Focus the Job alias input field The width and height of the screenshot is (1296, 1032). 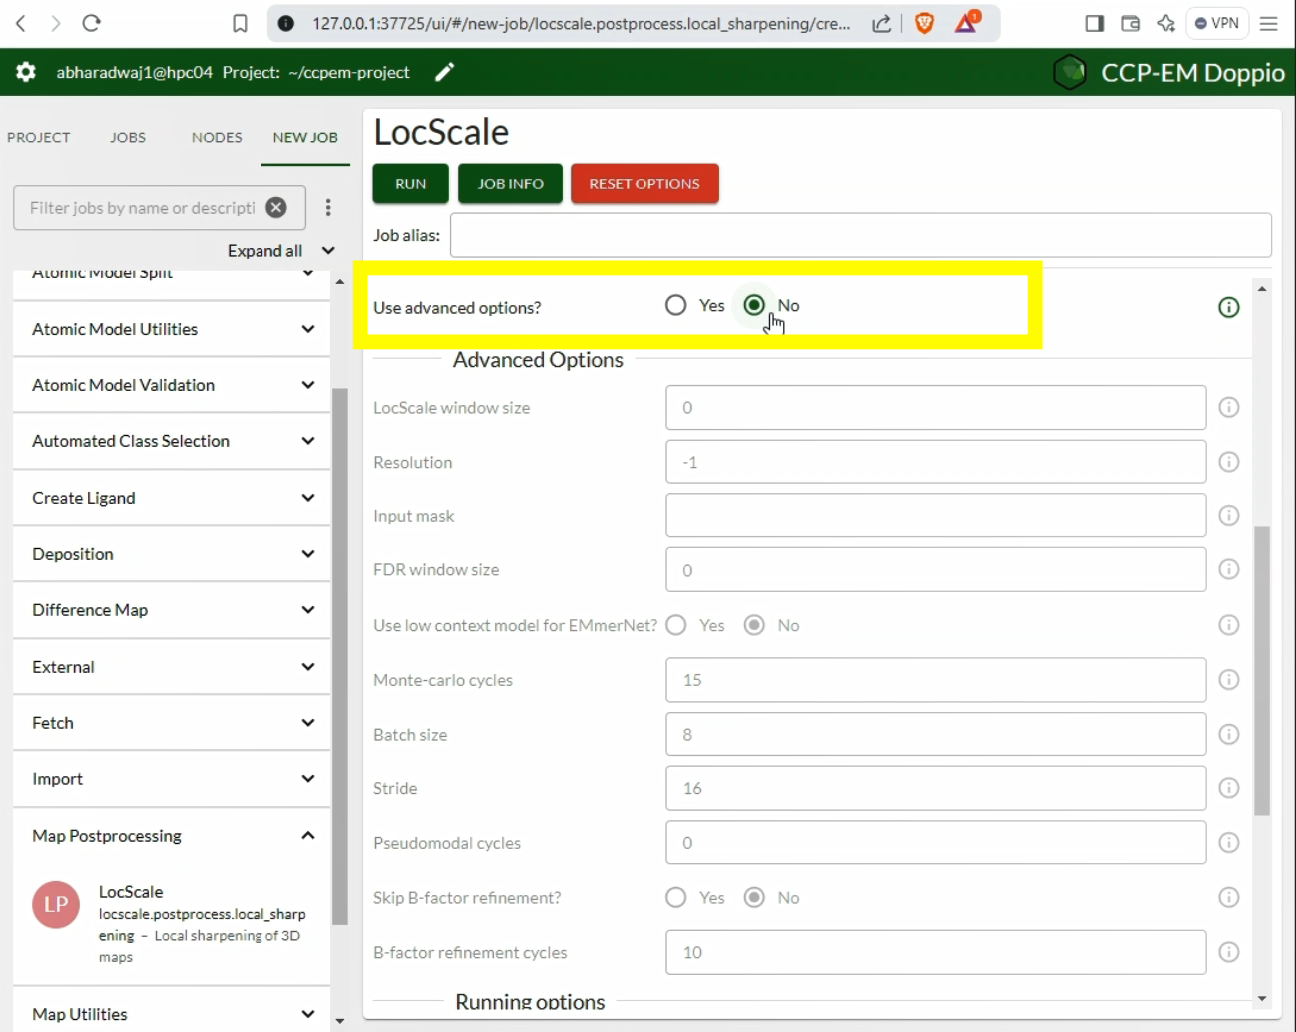861,235
